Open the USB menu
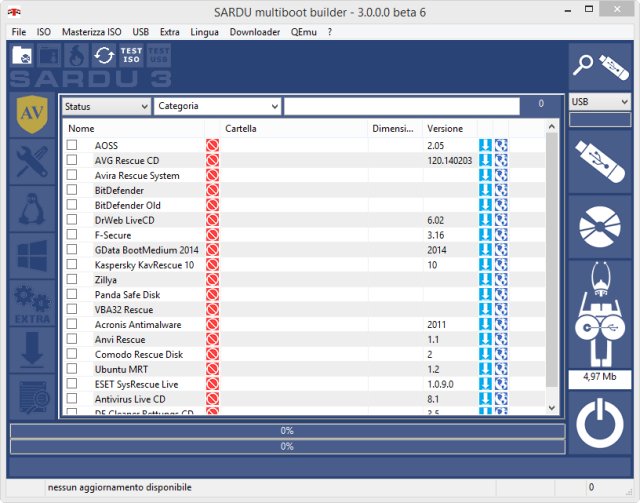 (140, 32)
